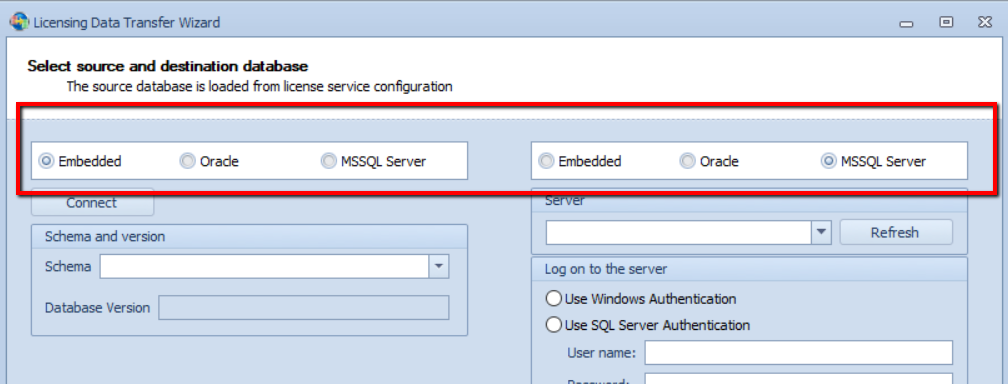Close the Licensing Data Transfer Wizard

coord(985,22)
